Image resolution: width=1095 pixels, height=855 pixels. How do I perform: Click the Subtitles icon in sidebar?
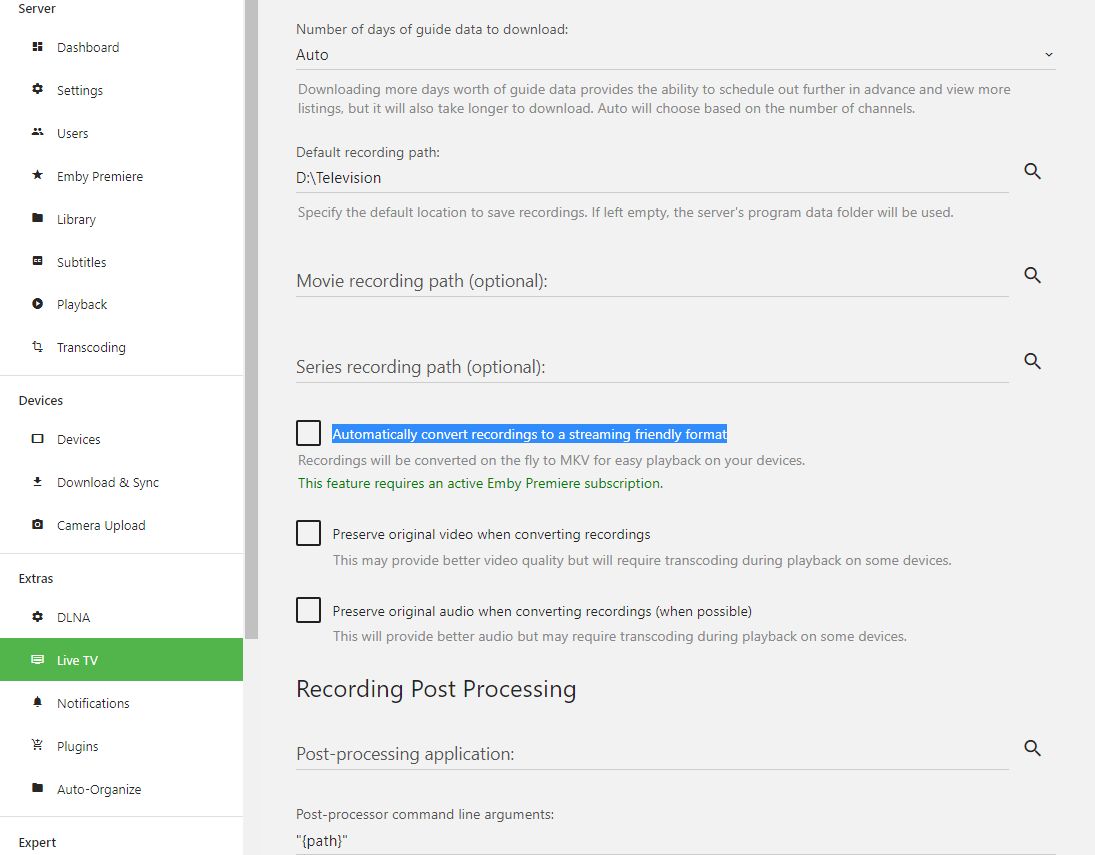point(38,262)
